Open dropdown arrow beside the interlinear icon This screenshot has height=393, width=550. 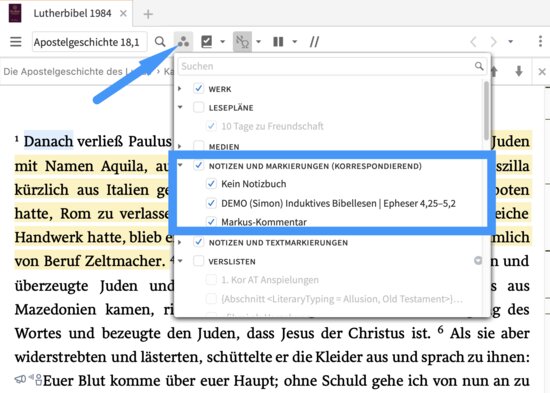pyautogui.click(x=259, y=41)
